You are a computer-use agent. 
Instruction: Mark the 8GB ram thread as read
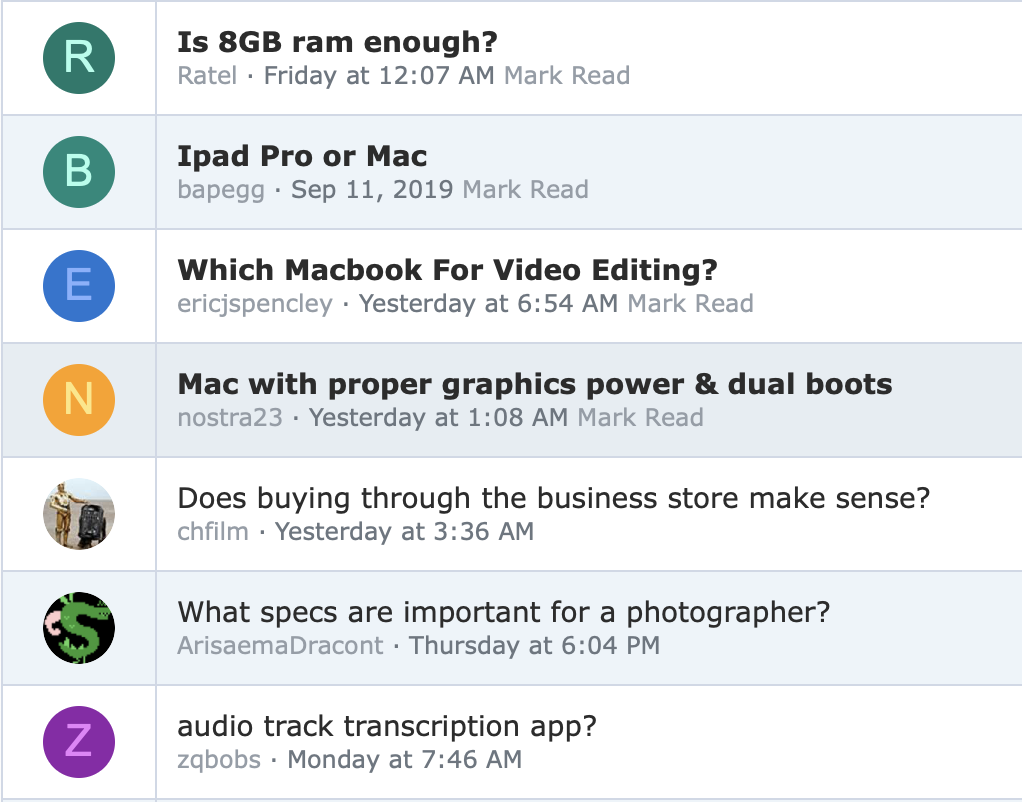tap(567, 76)
